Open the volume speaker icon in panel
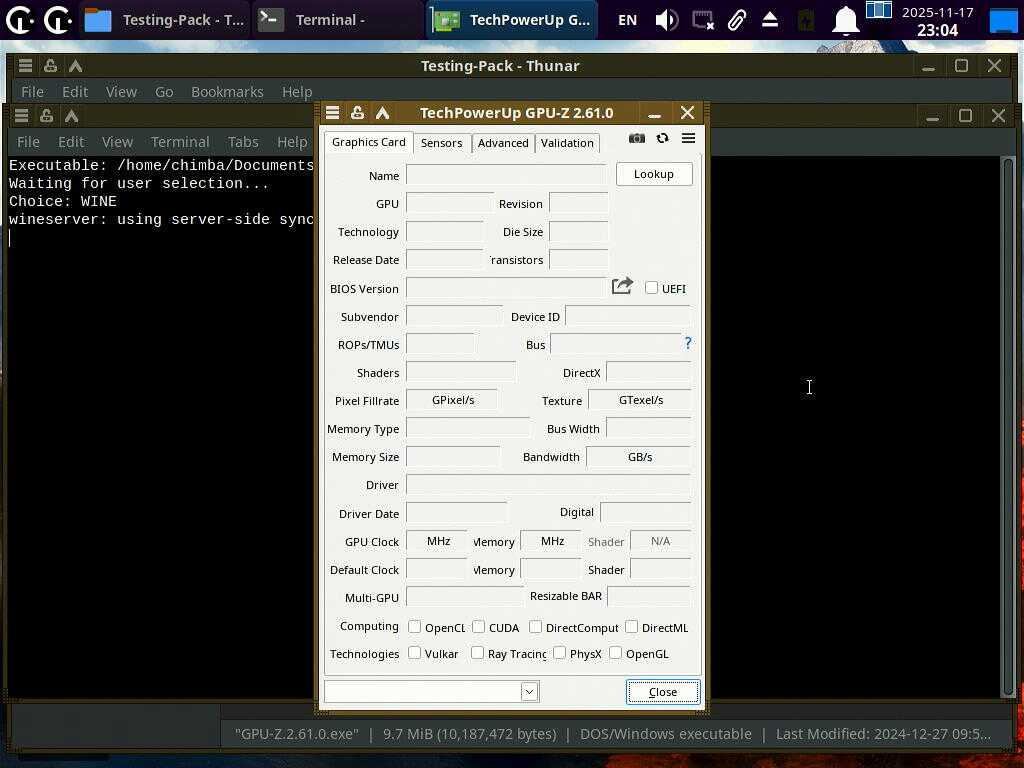Screen dimensions: 1024x768 pos(666,20)
